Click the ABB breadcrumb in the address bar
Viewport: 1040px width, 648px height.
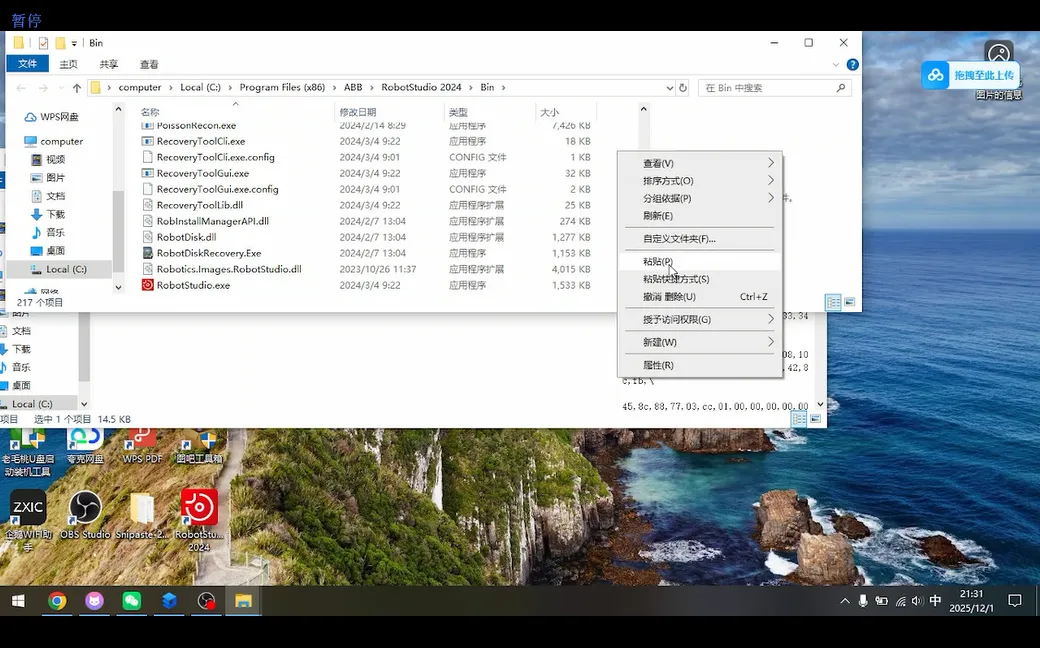point(353,88)
